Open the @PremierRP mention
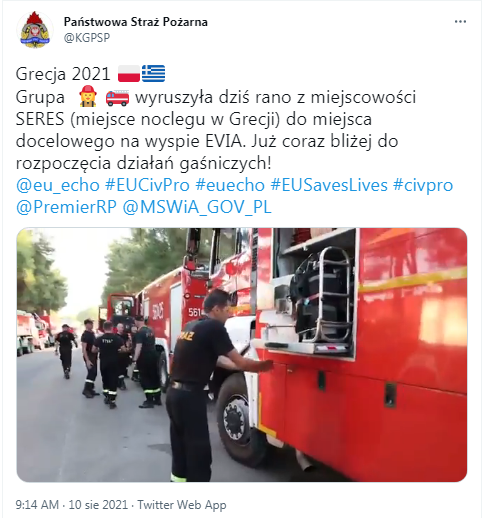Image resolution: width=482 pixels, height=518 pixels. tap(66, 207)
